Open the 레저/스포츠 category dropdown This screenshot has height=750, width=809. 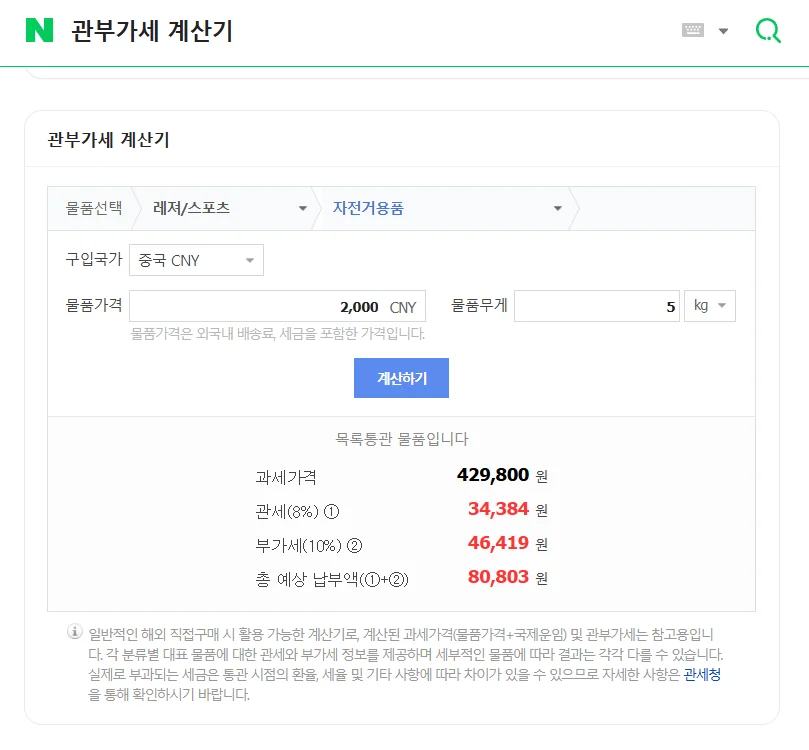point(230,209)
